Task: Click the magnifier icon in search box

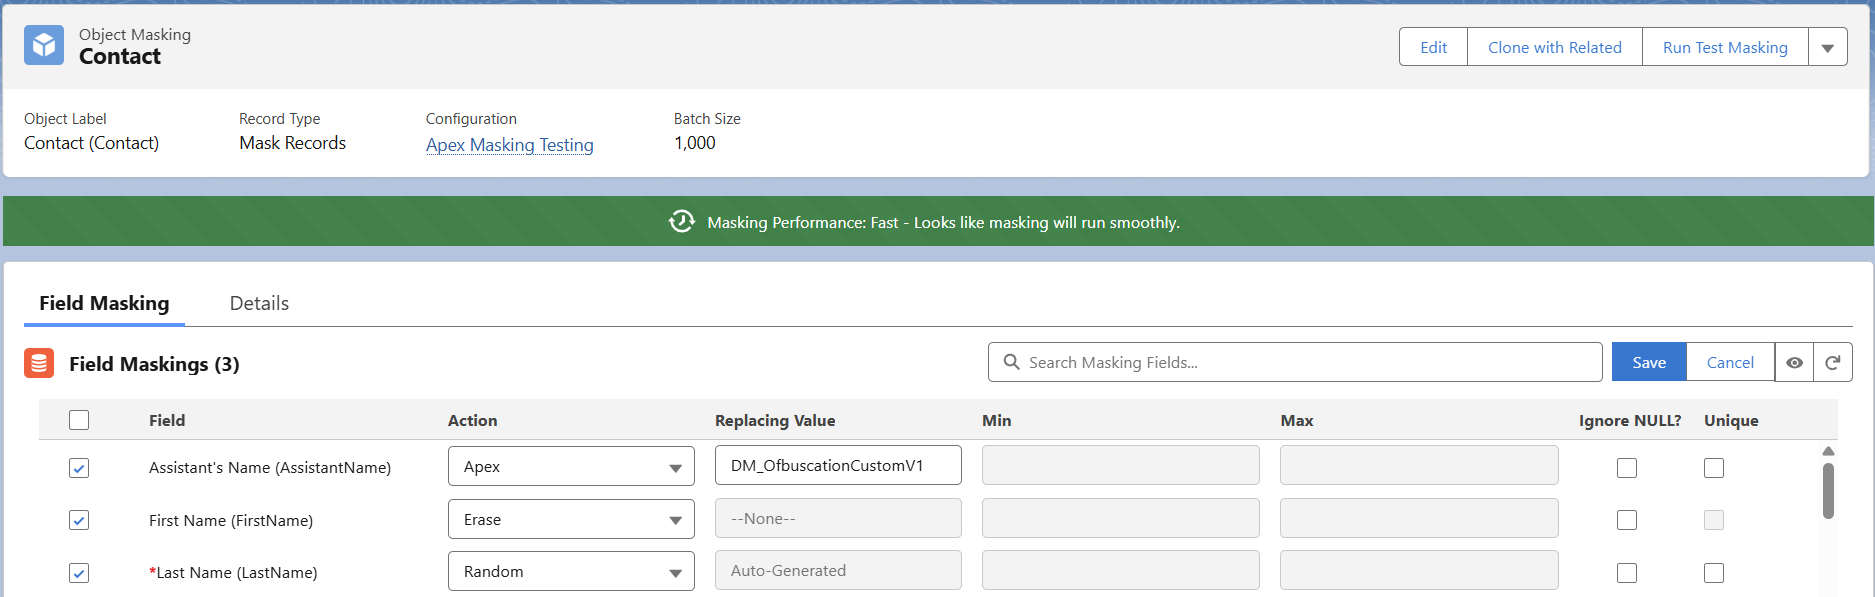Action: point(1011,362)
